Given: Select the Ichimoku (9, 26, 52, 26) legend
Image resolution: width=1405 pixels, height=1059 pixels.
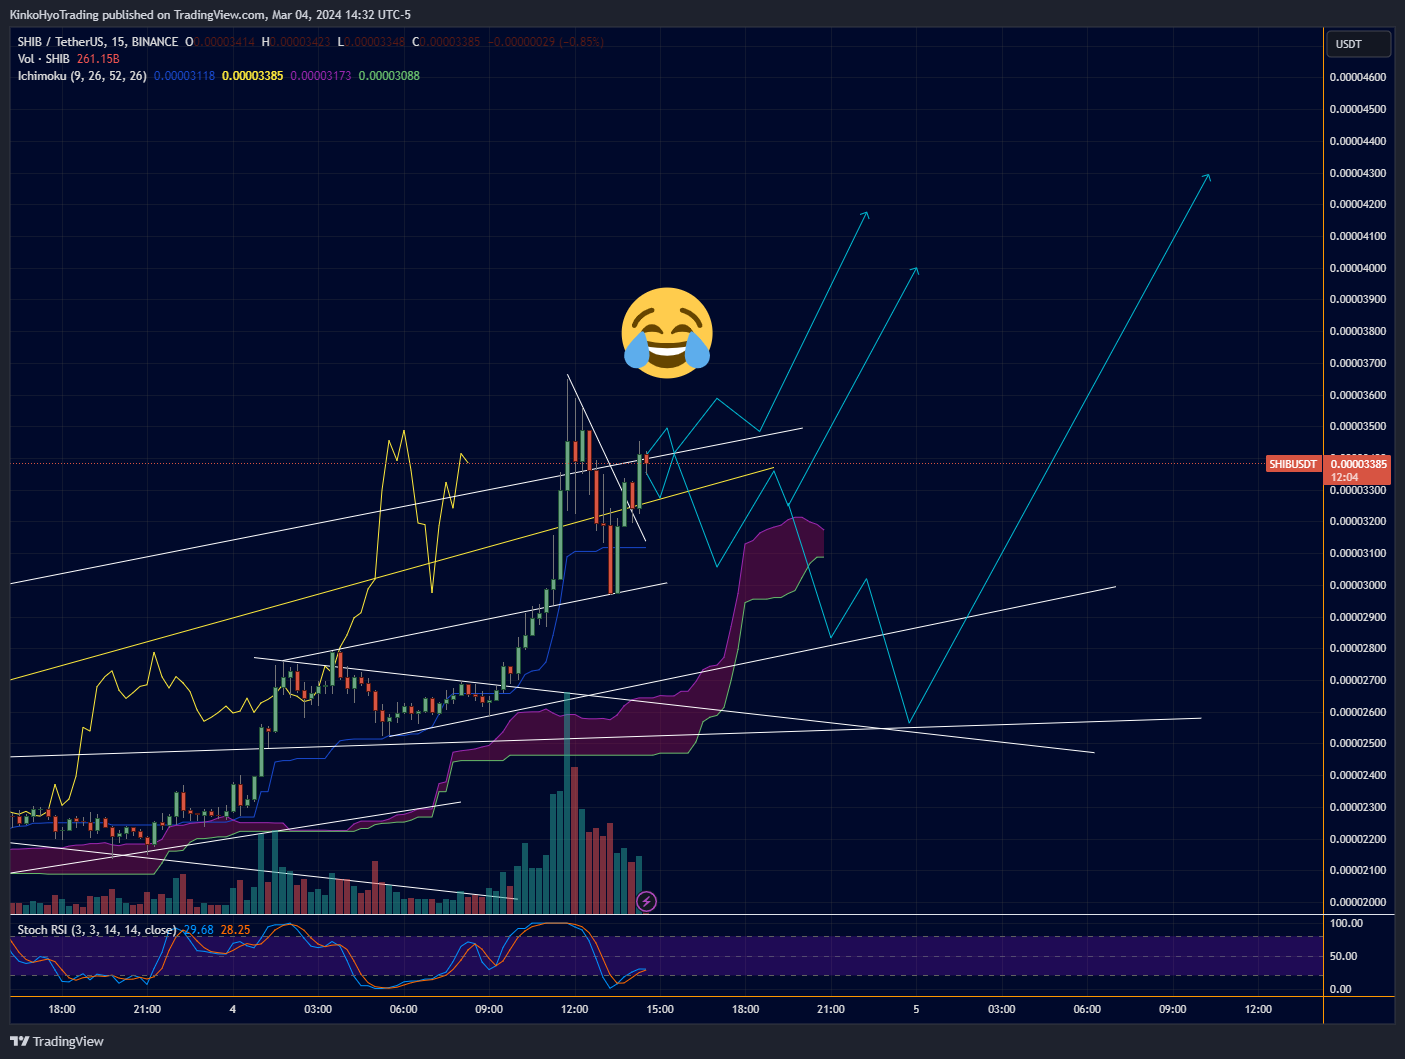Looking at the screenshot, I should point(82,76).
